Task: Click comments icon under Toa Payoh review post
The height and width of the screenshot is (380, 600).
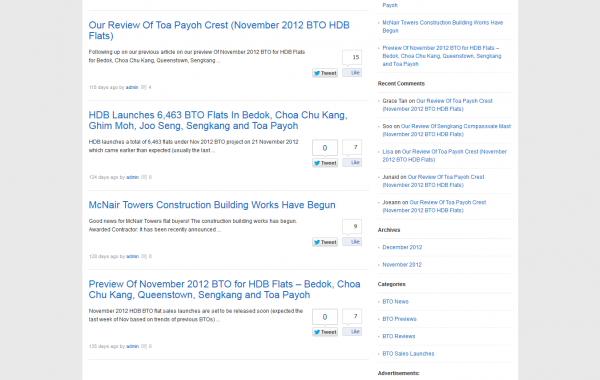Action: (143, 87)
